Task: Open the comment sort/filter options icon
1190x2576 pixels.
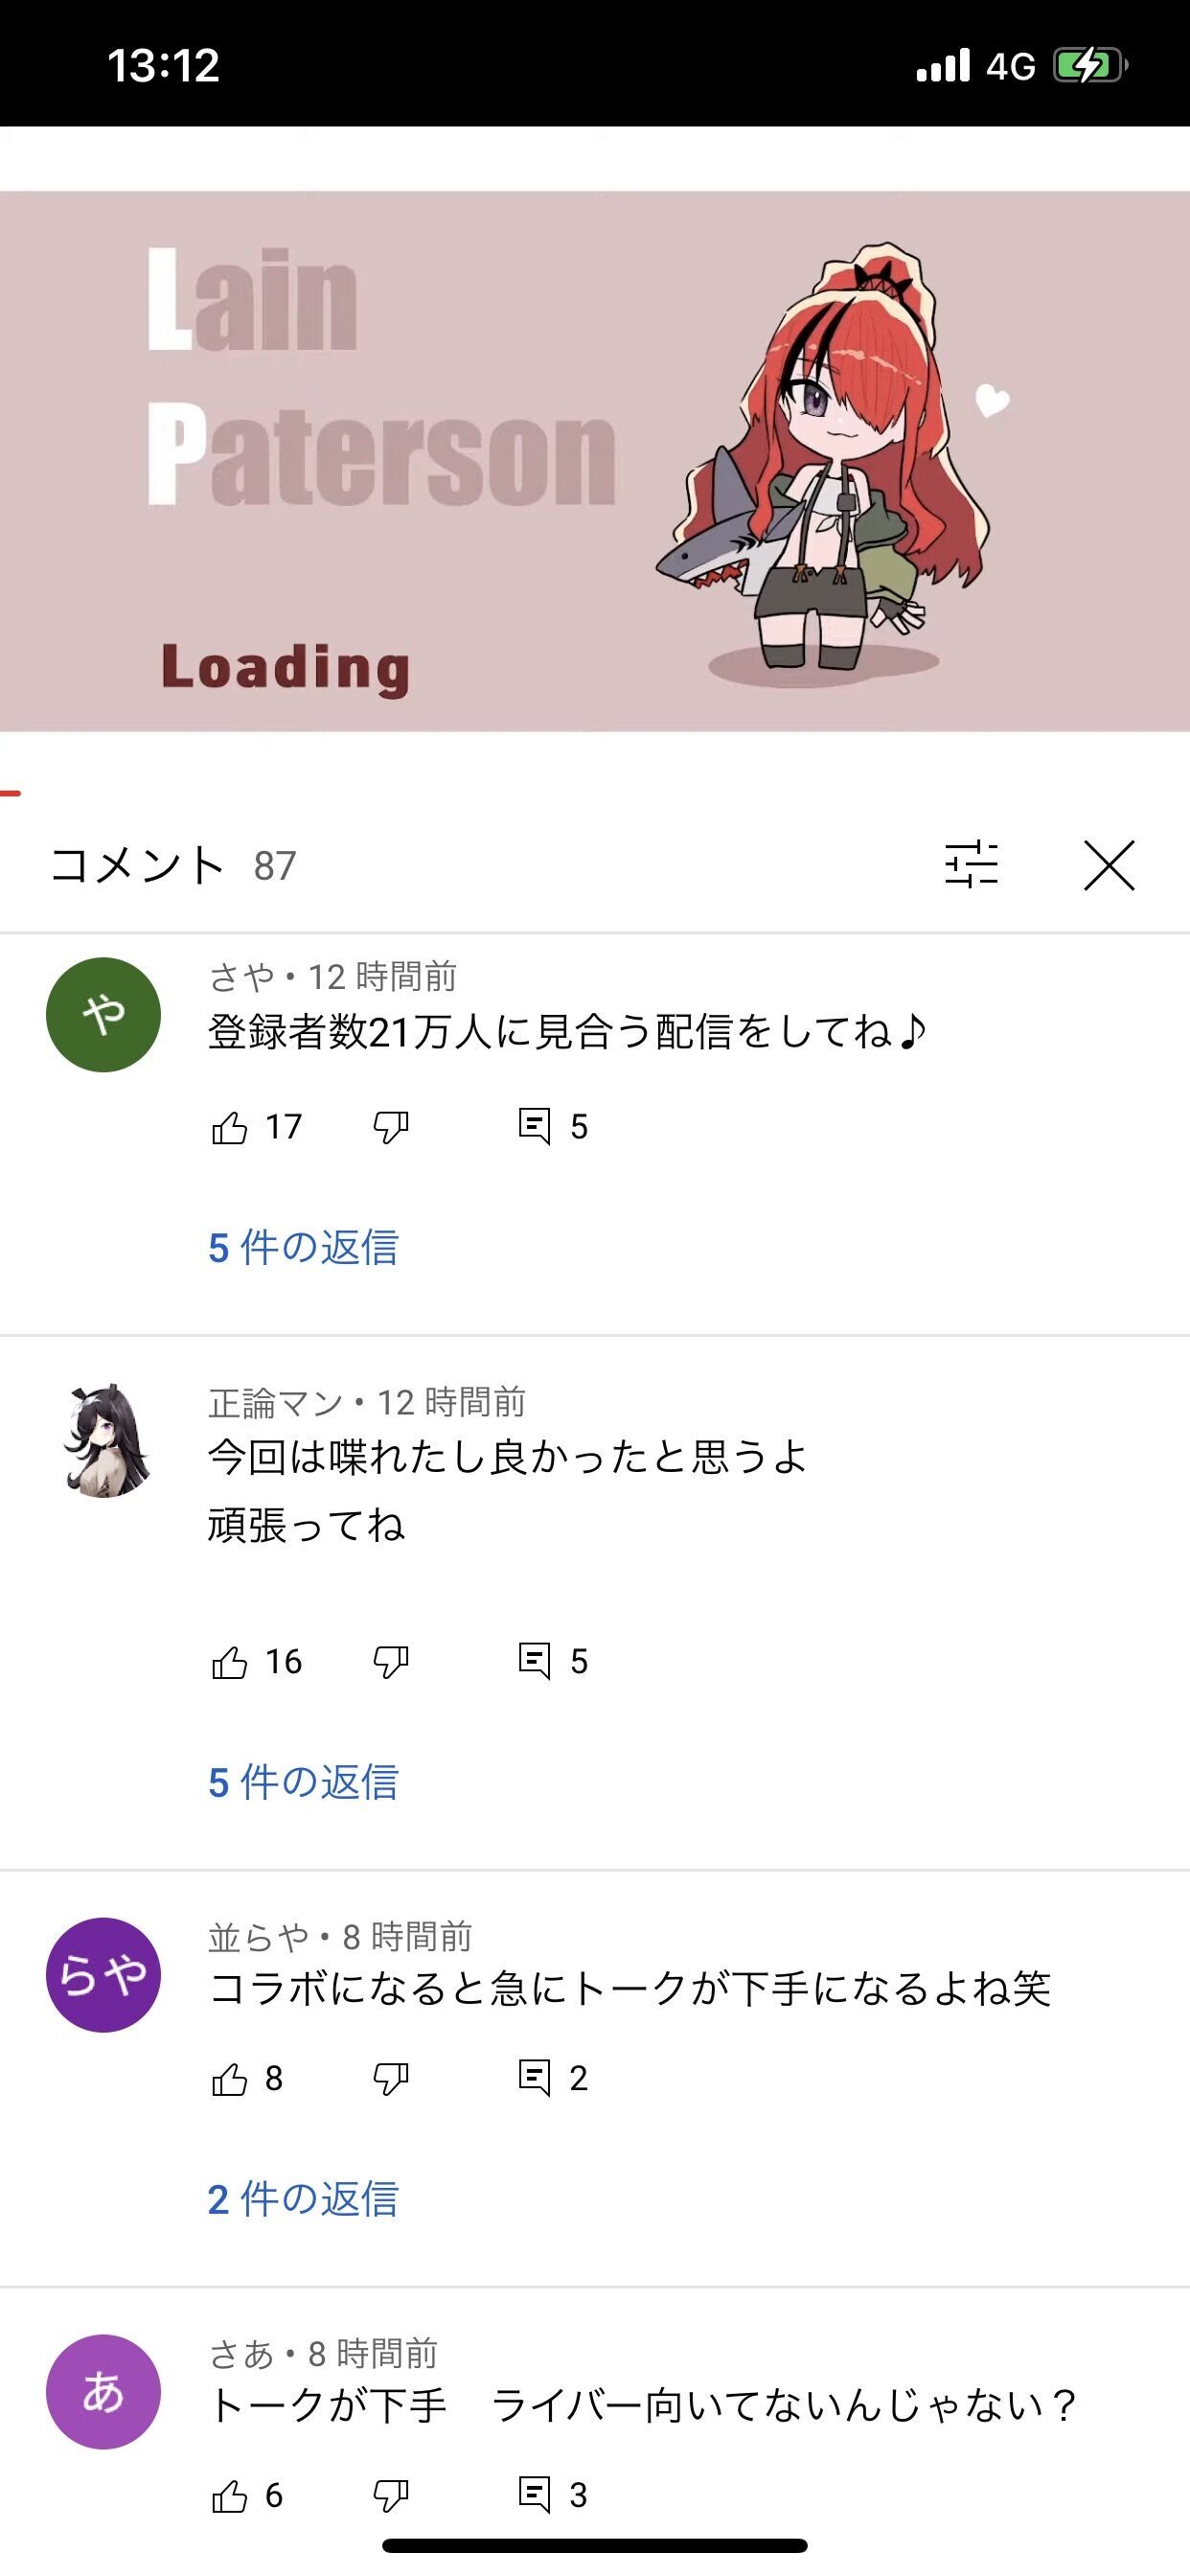Action: pos(971,864)
